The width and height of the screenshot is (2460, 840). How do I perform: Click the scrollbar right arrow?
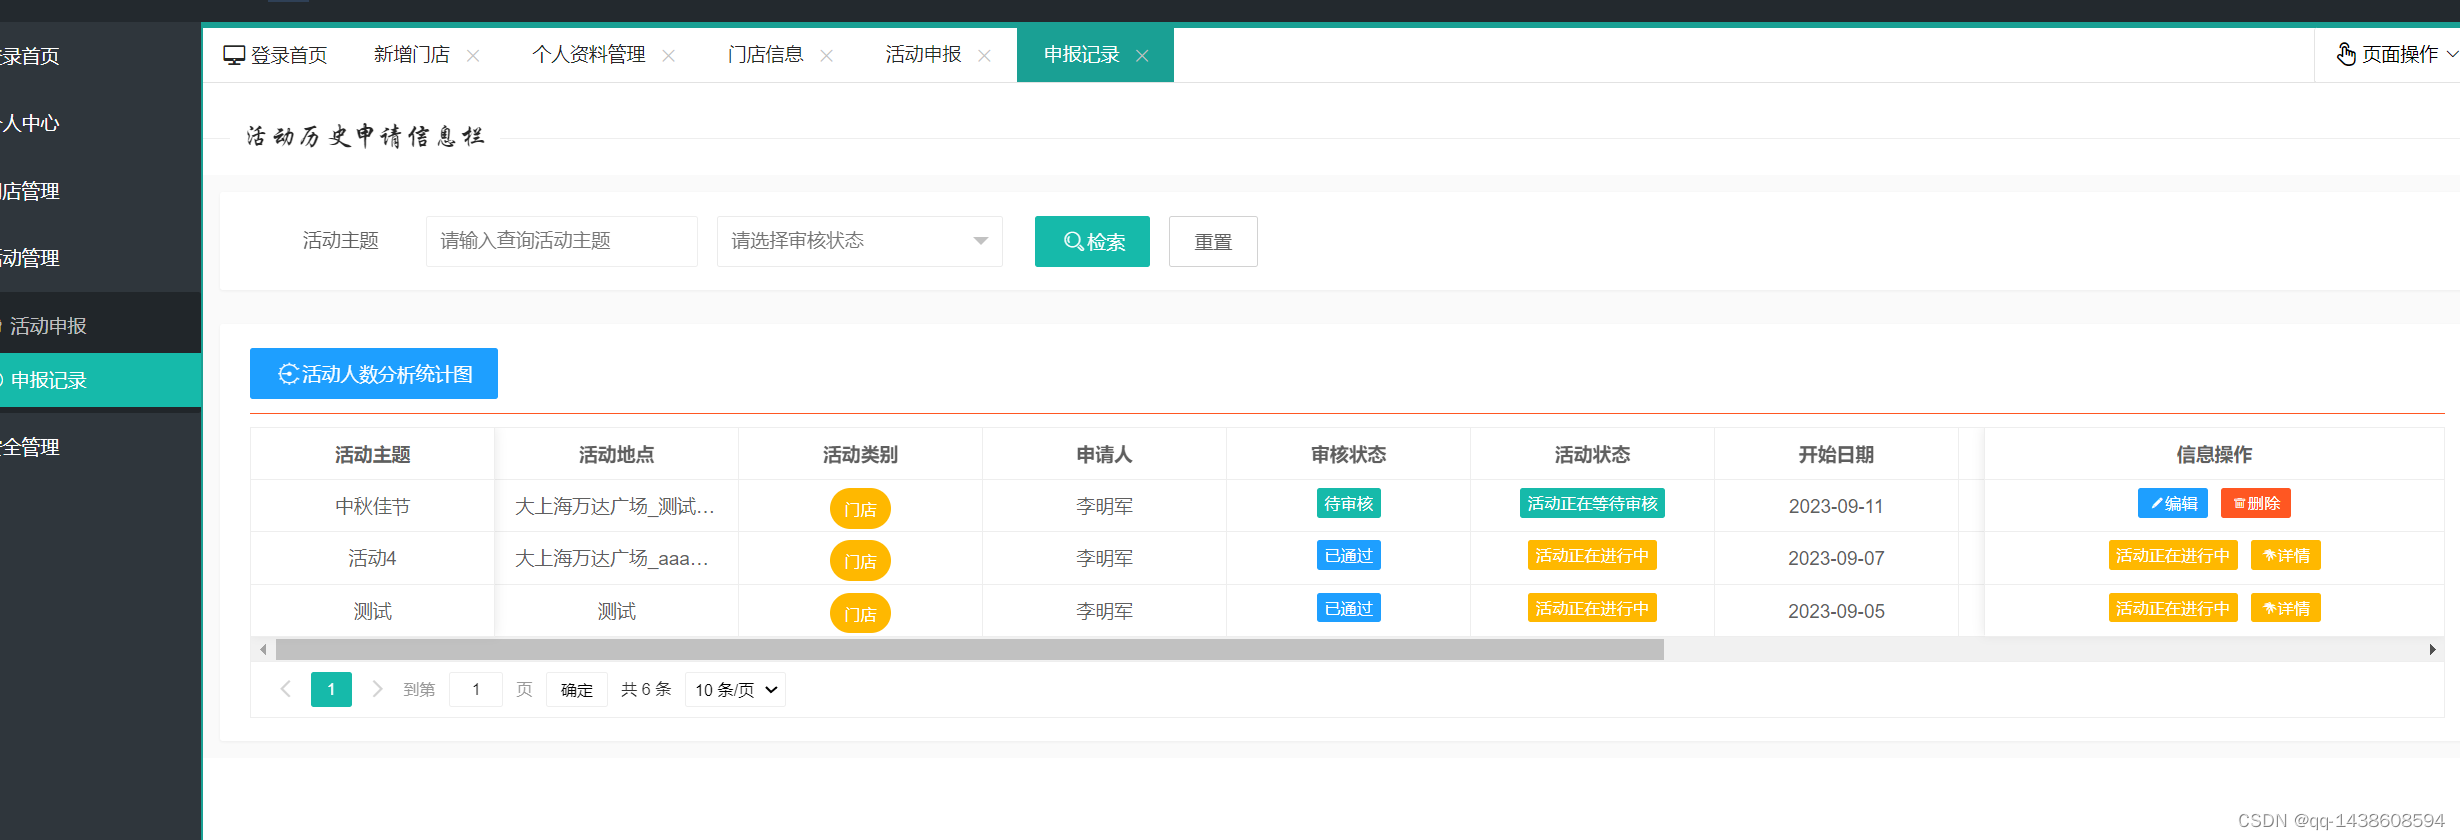click(x=2432, y=649)
